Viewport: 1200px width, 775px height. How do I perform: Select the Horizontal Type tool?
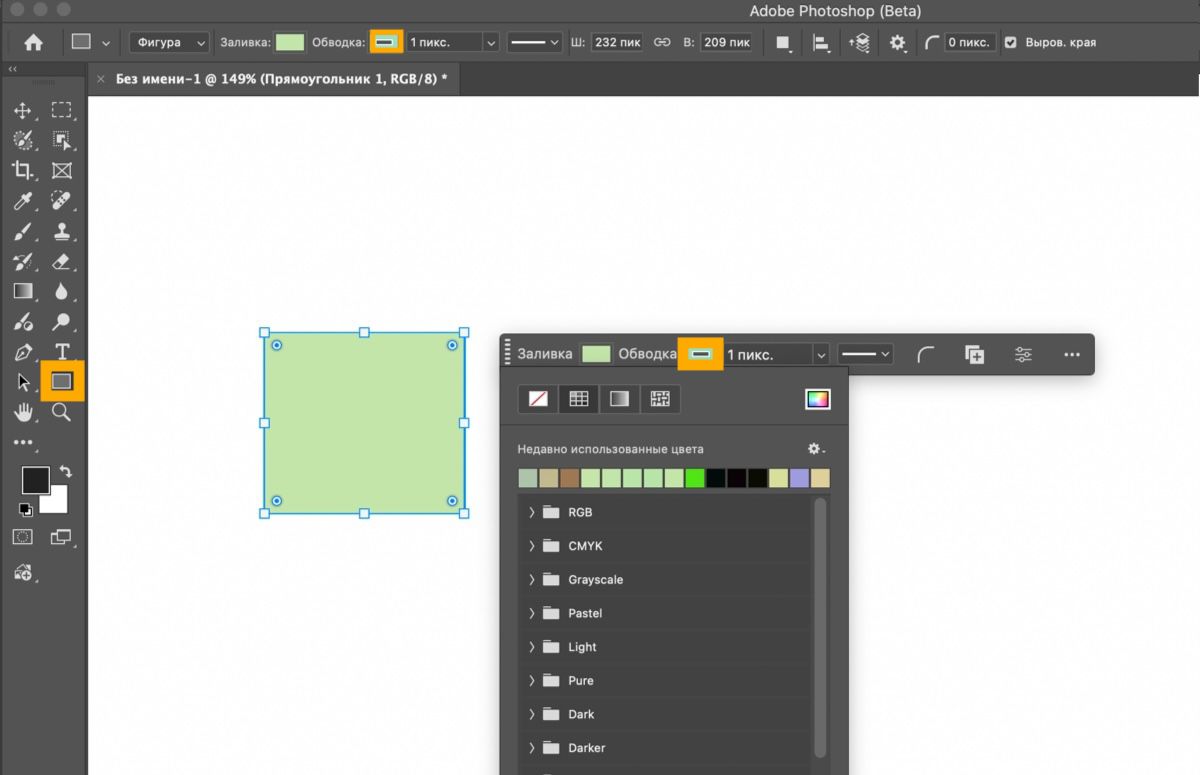tap(62, 352)
